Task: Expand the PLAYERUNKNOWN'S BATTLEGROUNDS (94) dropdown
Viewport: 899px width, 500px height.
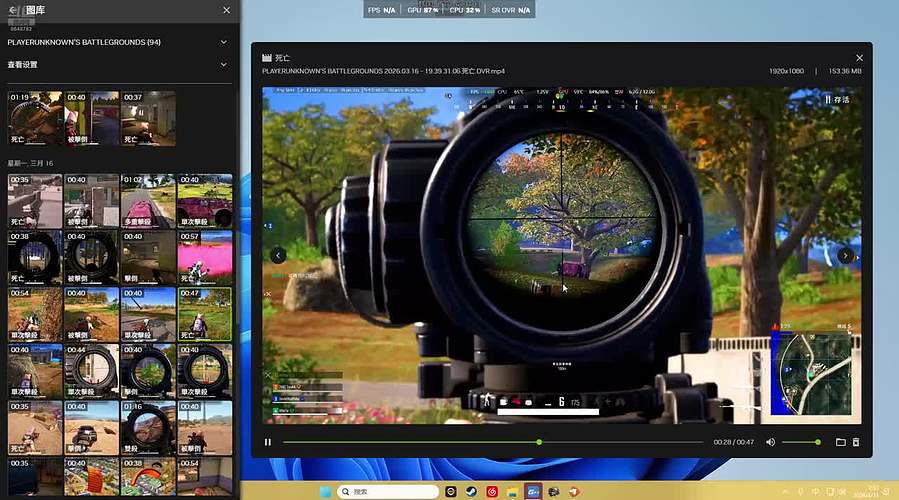Action: (x=223, y=42)
